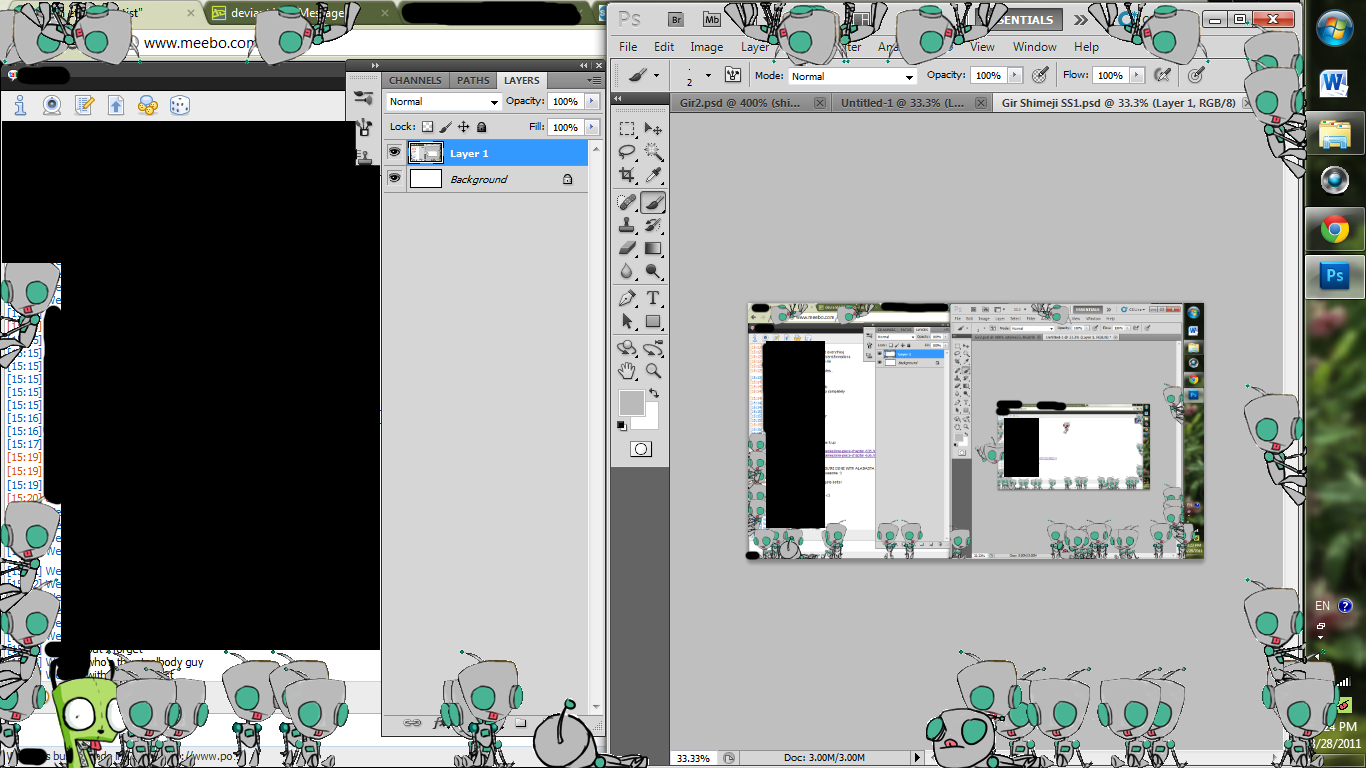1366x768 pixels.
Task: Switch to the Channels tab
Action: (415, 80)
